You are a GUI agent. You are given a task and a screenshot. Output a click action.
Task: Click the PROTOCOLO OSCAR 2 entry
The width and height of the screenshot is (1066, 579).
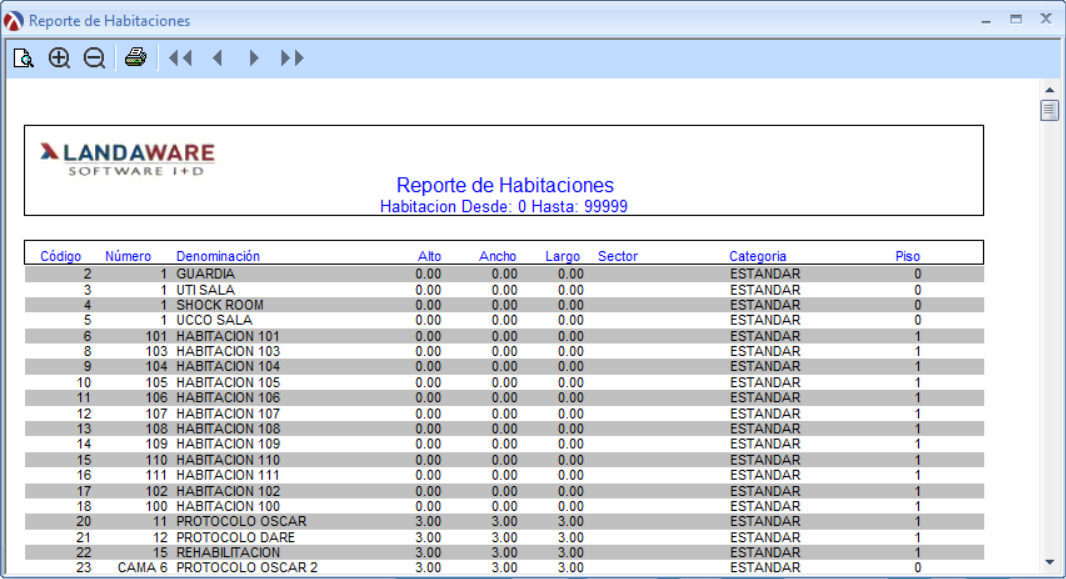pos(247,567)
